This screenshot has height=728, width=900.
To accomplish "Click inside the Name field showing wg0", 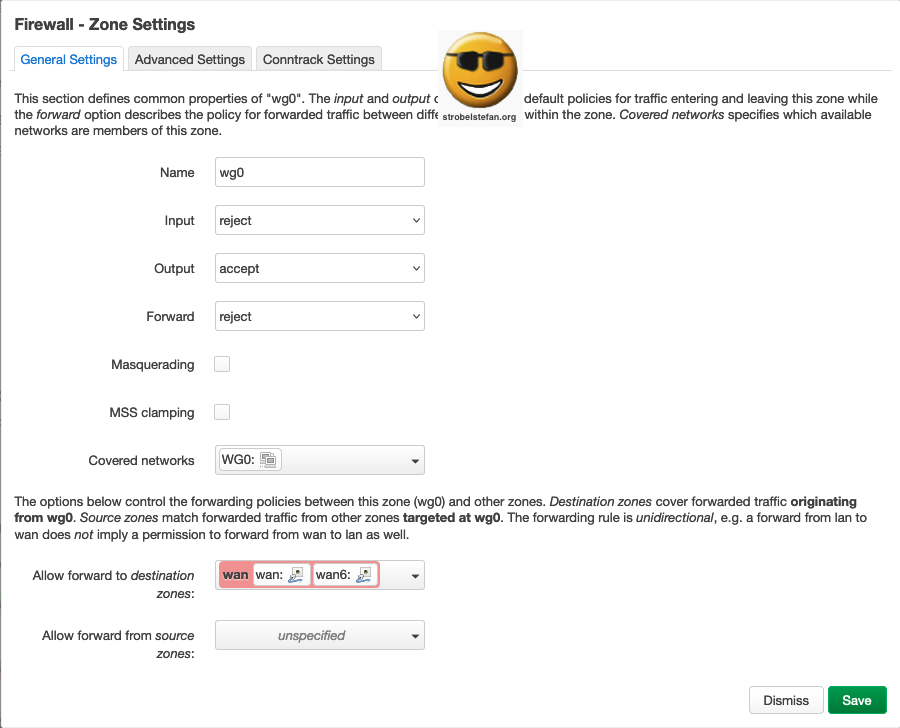I will (x=319, y=172).
